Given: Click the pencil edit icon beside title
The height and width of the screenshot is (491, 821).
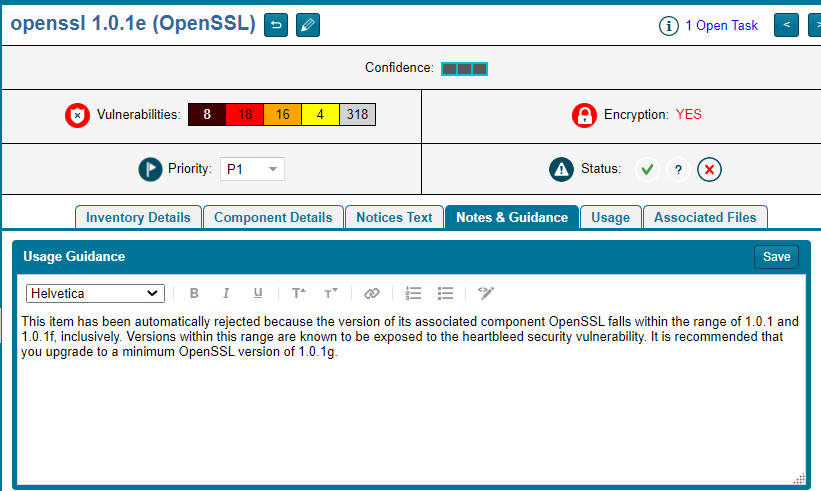Looking at the screenshot, I should click(x=308, y=25).
